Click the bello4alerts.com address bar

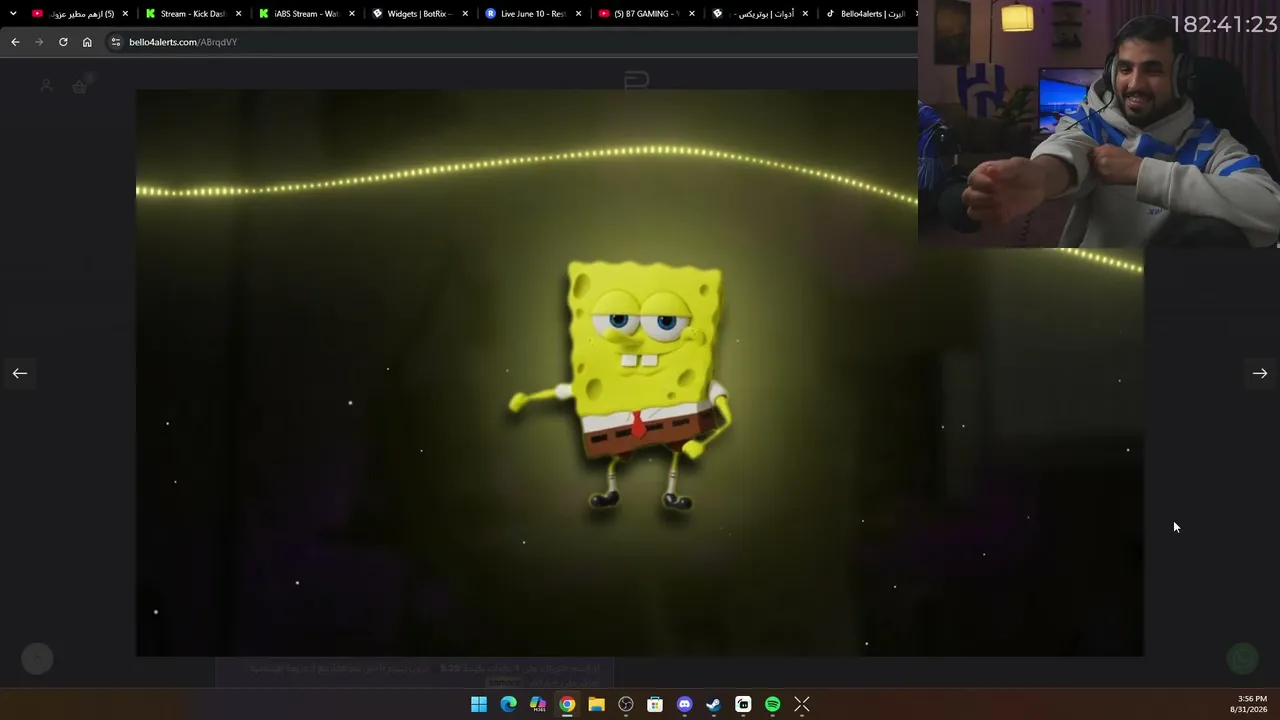(510, 42)
